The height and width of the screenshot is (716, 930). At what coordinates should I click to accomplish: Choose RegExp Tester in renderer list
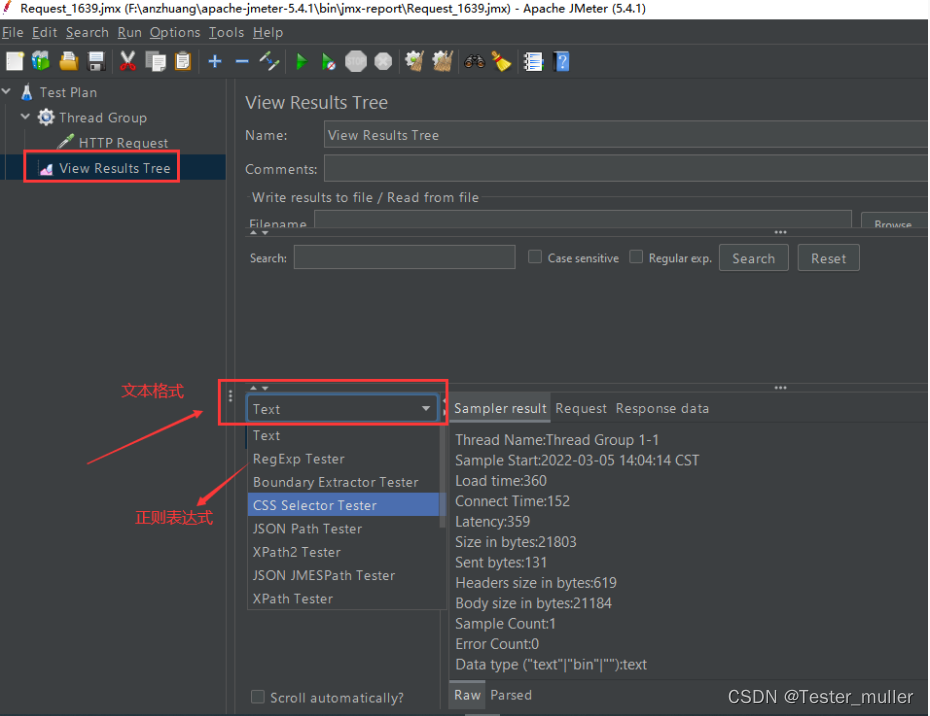coord(343,459)
